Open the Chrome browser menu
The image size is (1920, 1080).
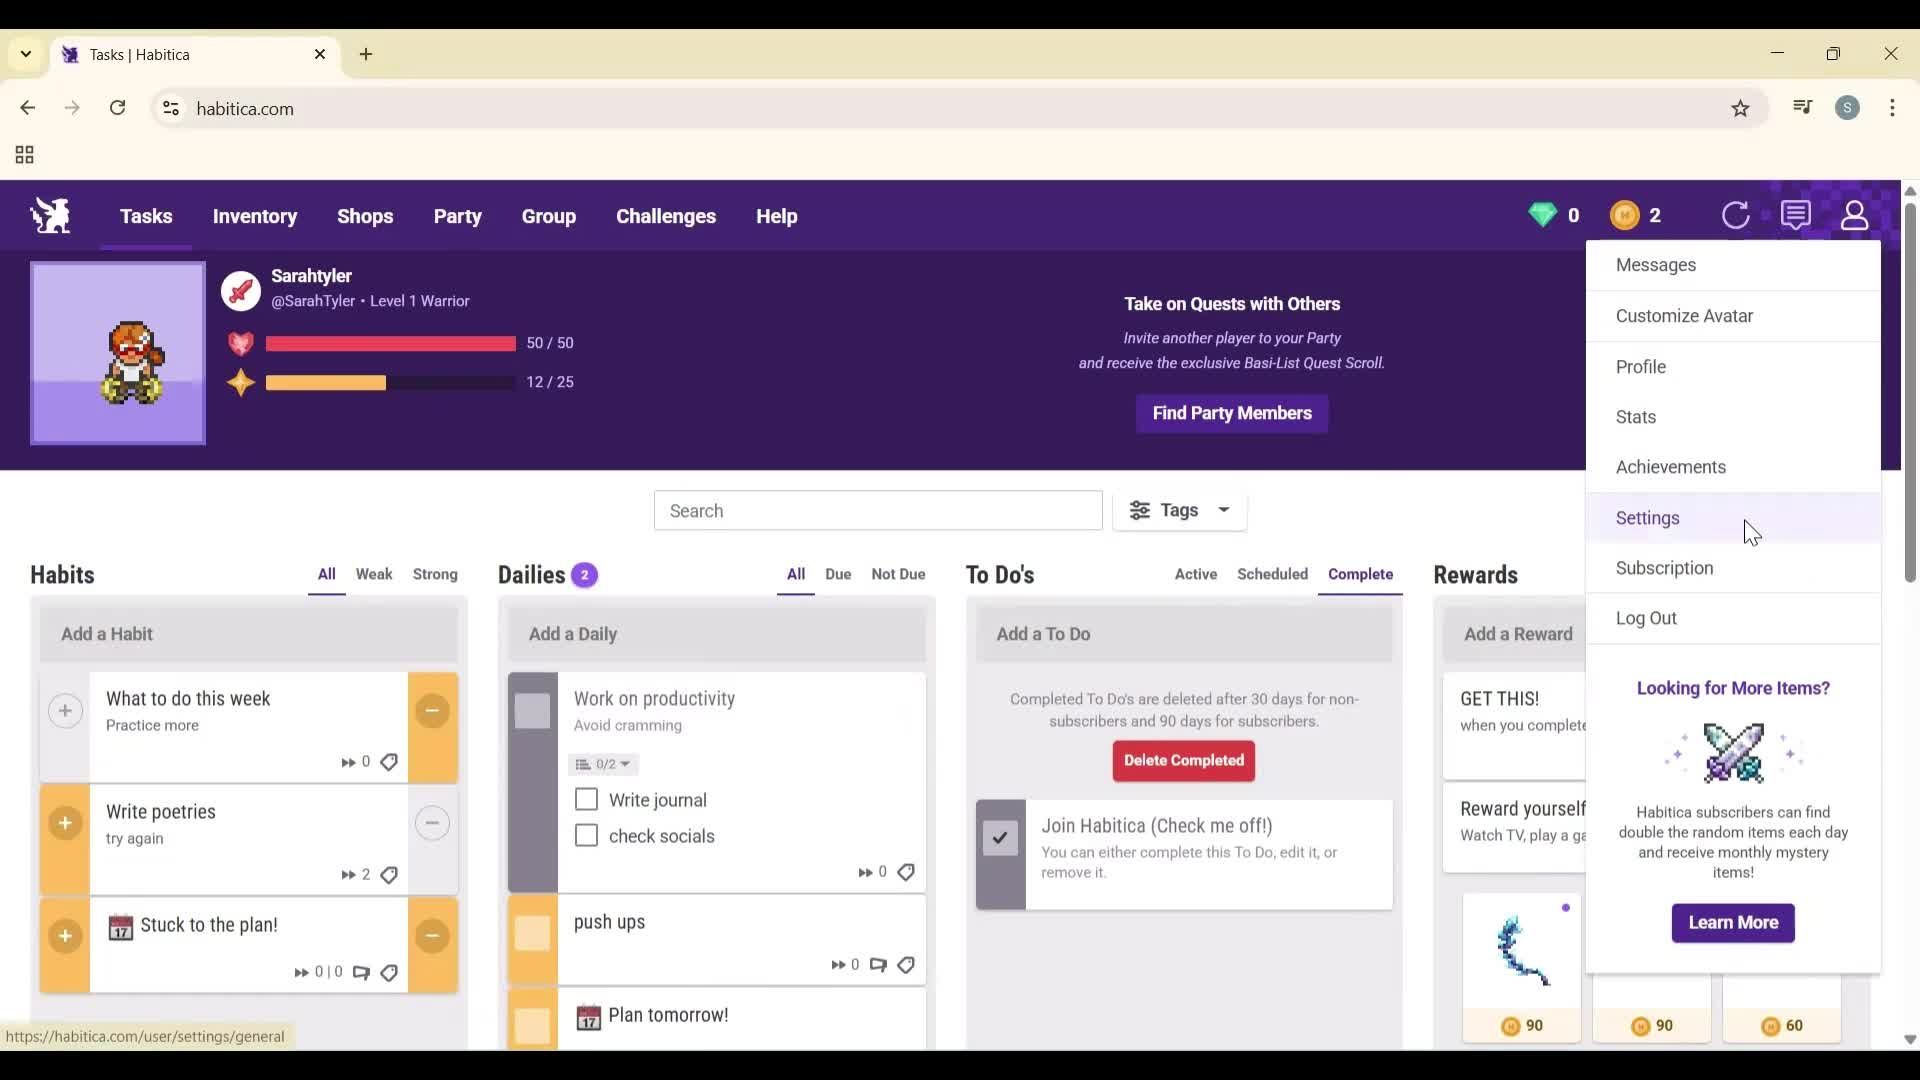coord(1893,108)
